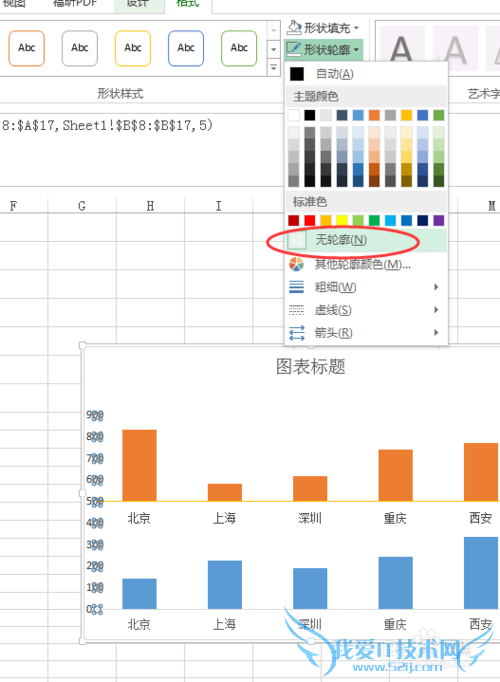Choose 无轮廓(N) no outline option
The width and height of the screenshot is (500, 682).
point(367,240)
